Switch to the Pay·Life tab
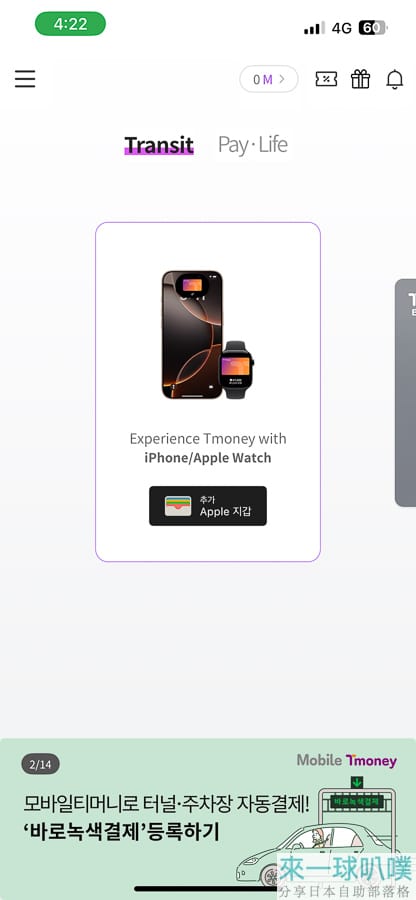Viewport: 416px width, 900px height. pyautogui.click(x=252, y=145)
